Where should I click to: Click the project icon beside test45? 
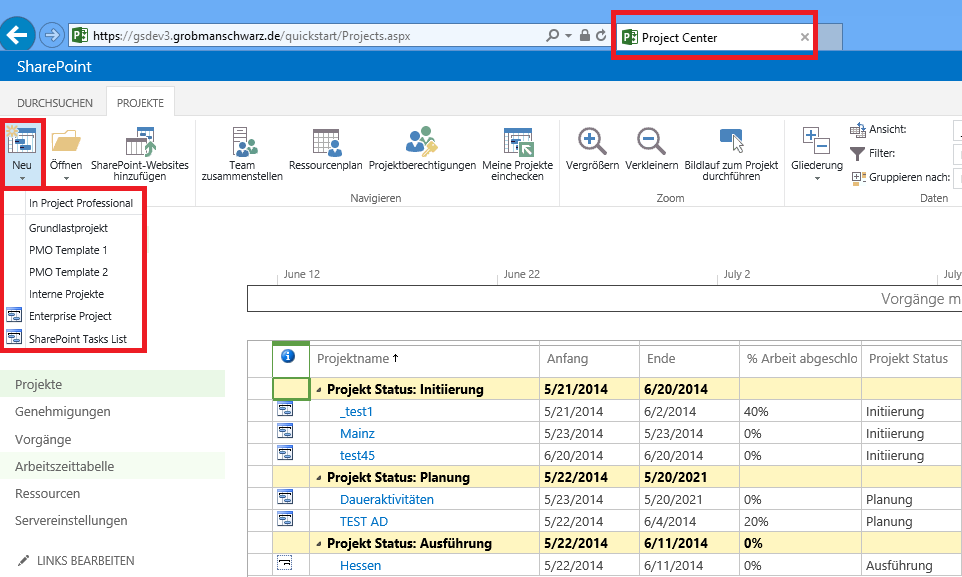(285, 454)
